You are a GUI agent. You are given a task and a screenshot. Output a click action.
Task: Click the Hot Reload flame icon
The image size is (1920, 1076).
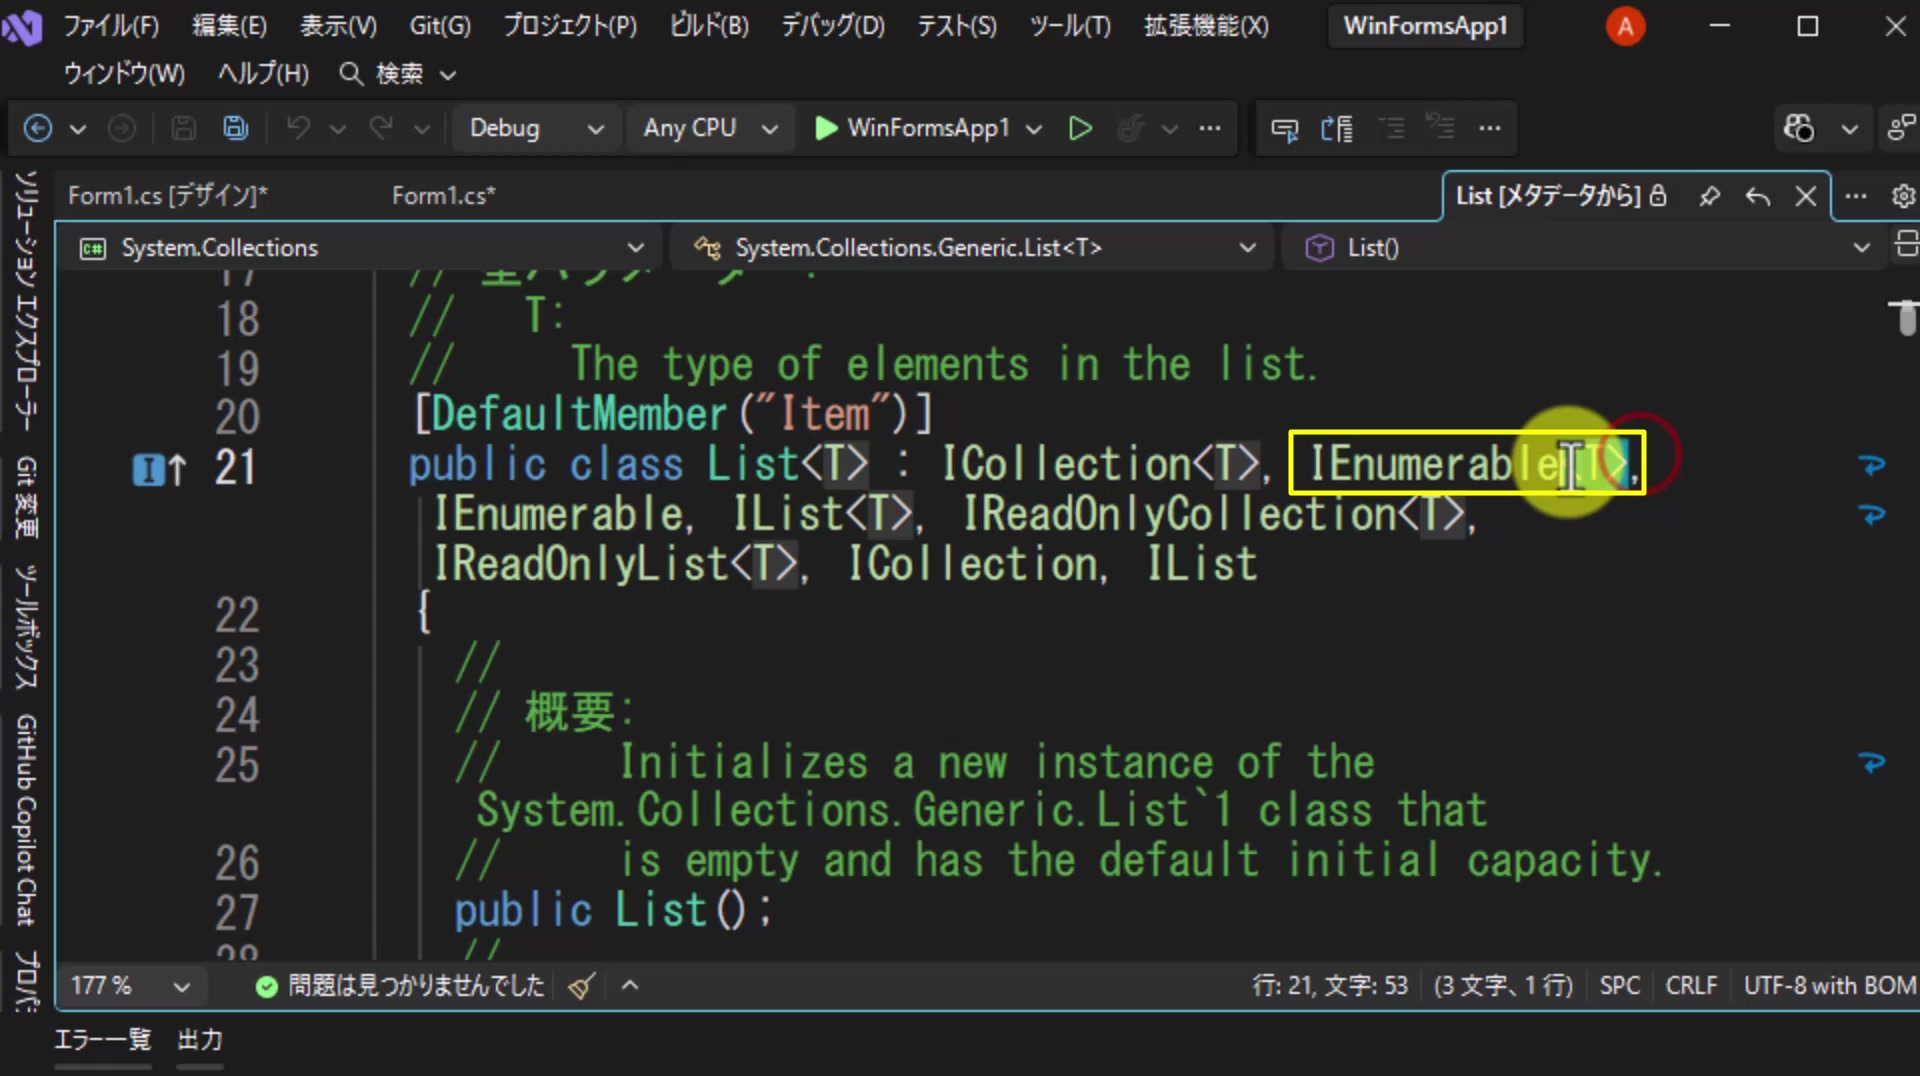(1131, 128)
